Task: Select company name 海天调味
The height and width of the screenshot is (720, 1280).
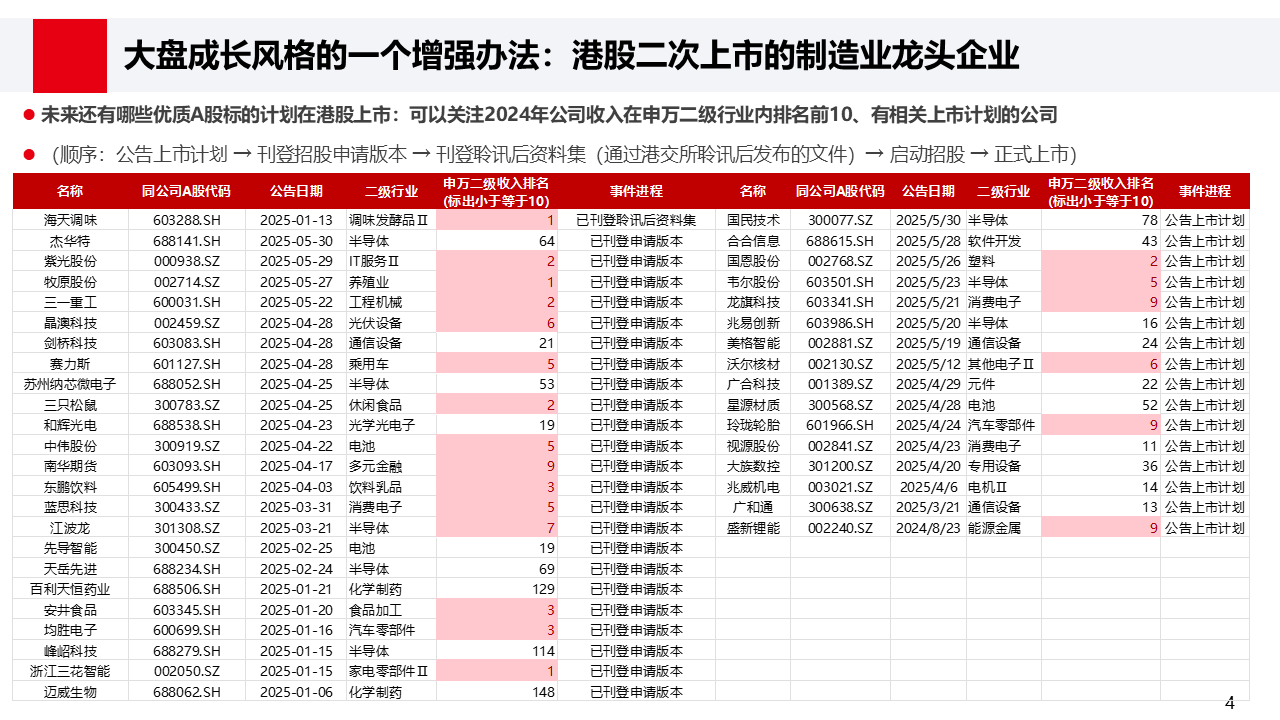Action: click(71, 220)
